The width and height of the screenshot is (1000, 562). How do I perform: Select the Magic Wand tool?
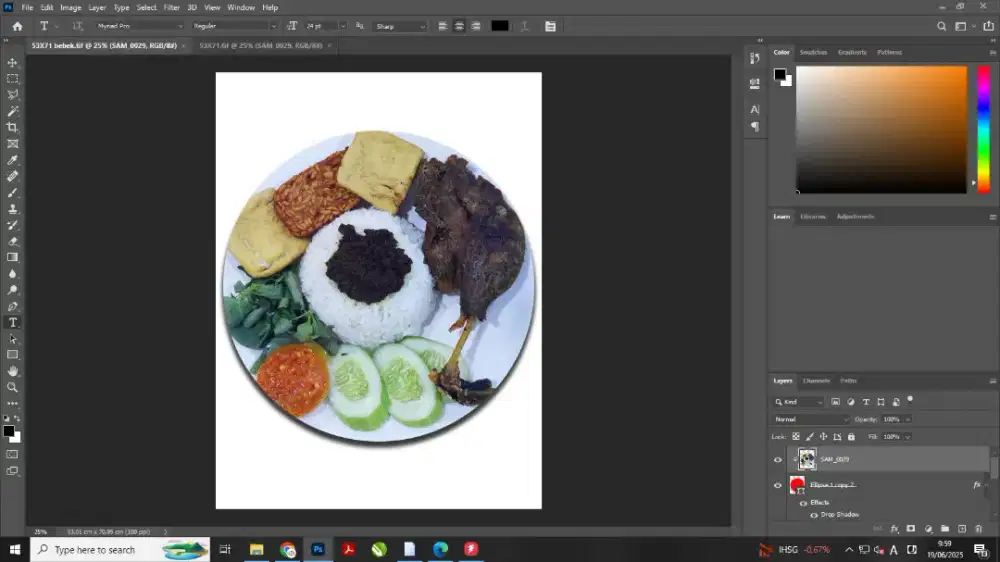(12, 111)
